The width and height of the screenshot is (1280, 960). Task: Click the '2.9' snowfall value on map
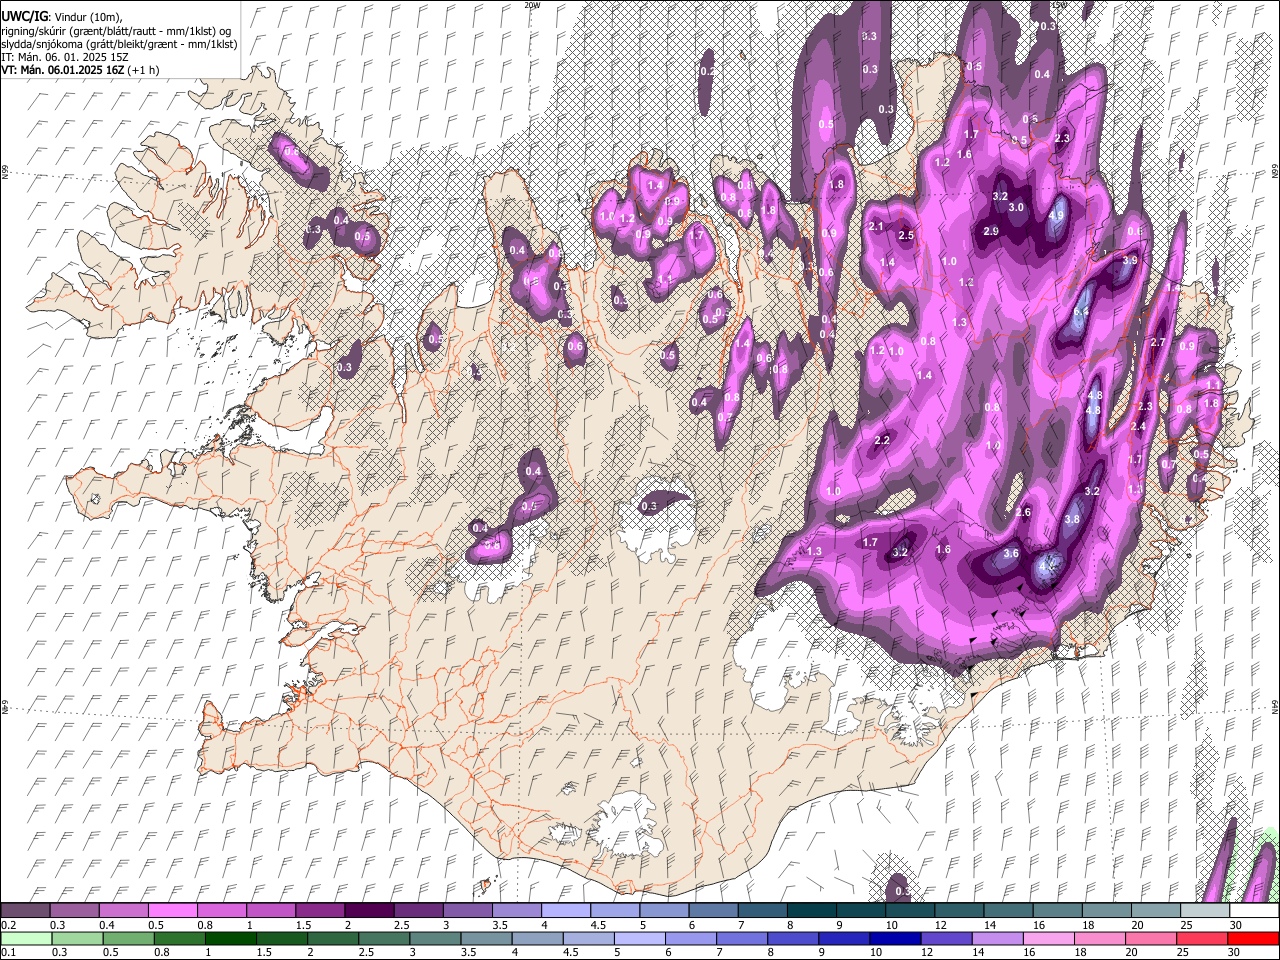coord(991,231)
